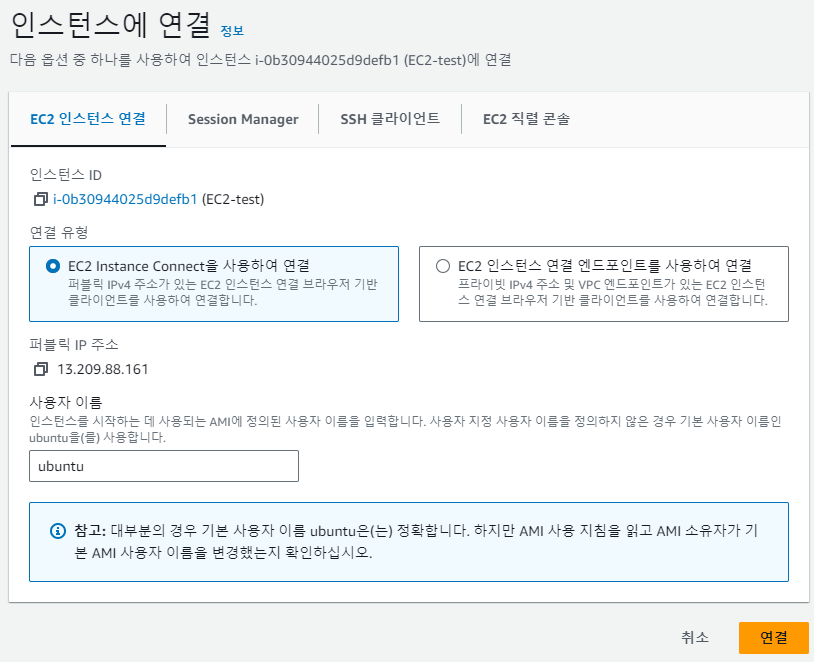814x662 pixels.
Task: Click the 퍼블릭 IP 주소 label
Action: click(74, 345)
